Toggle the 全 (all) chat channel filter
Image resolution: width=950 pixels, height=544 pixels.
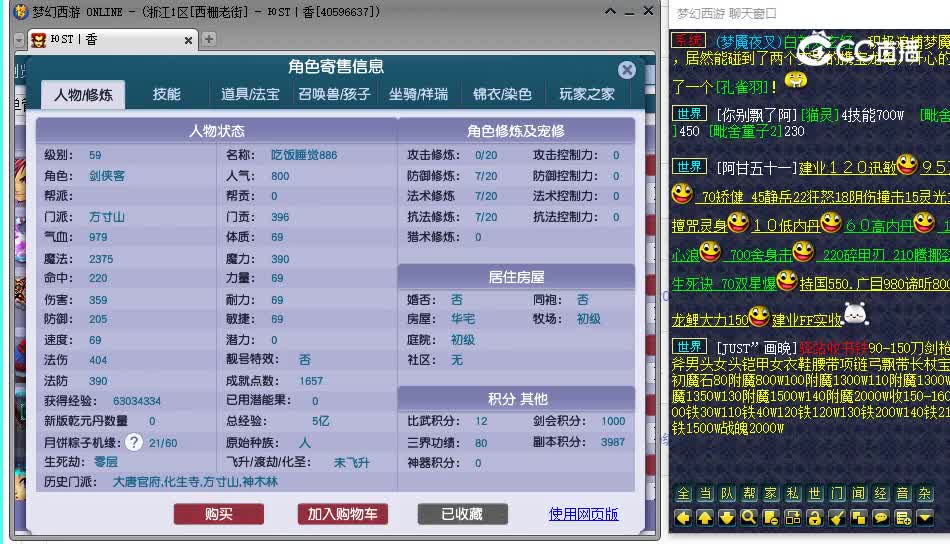point(683,494)
